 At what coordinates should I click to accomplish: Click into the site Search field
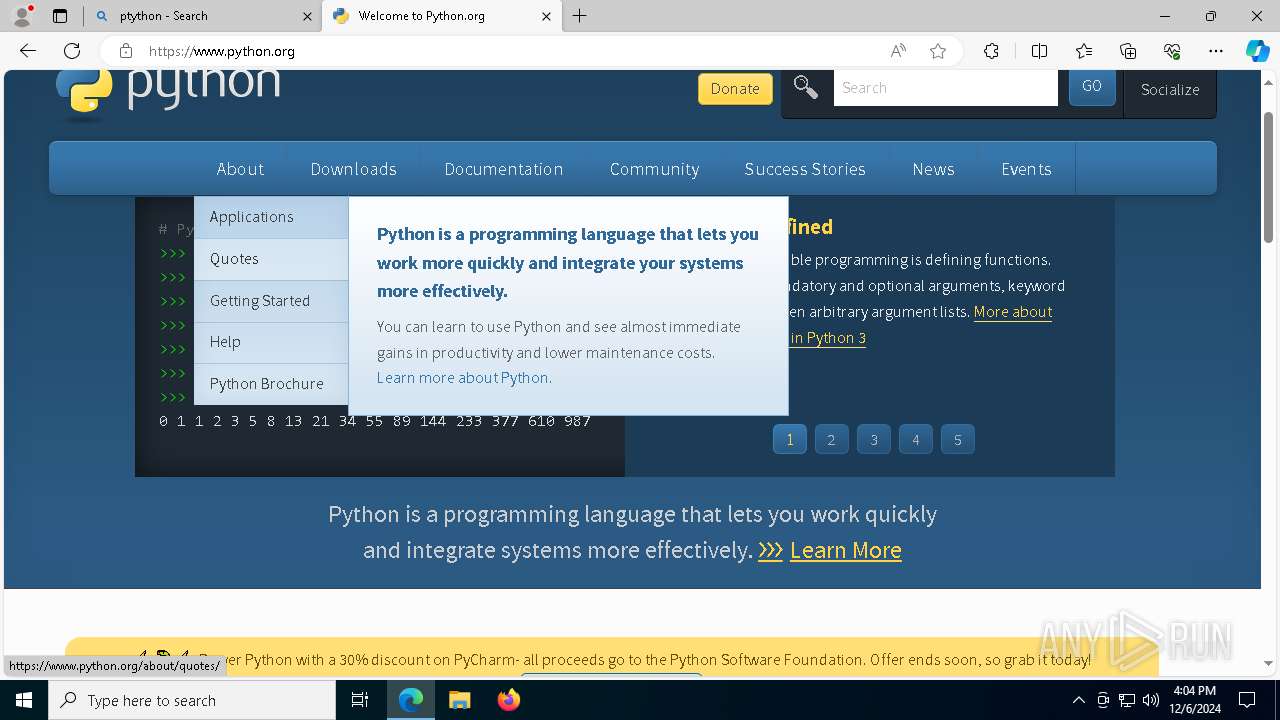(945, 88)
